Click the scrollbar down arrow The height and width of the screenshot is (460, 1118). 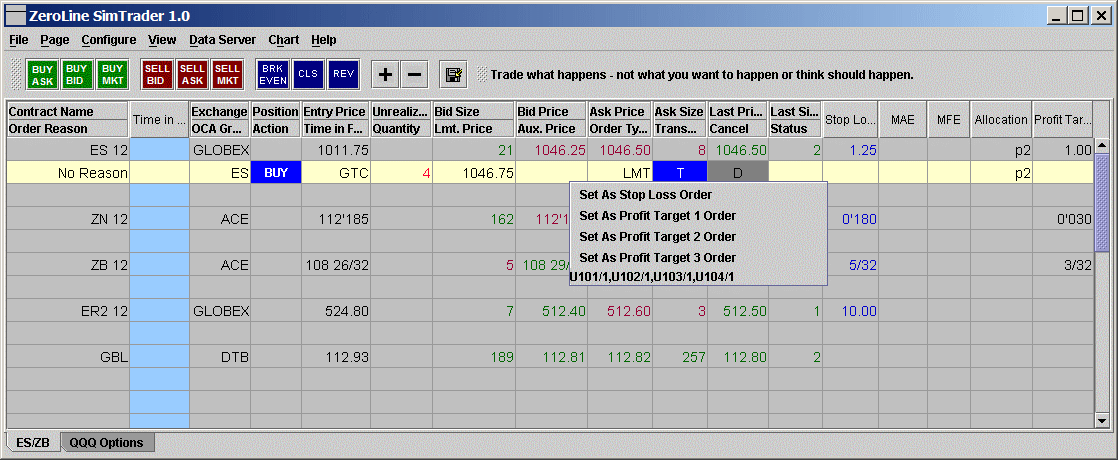click(1102, 421)
